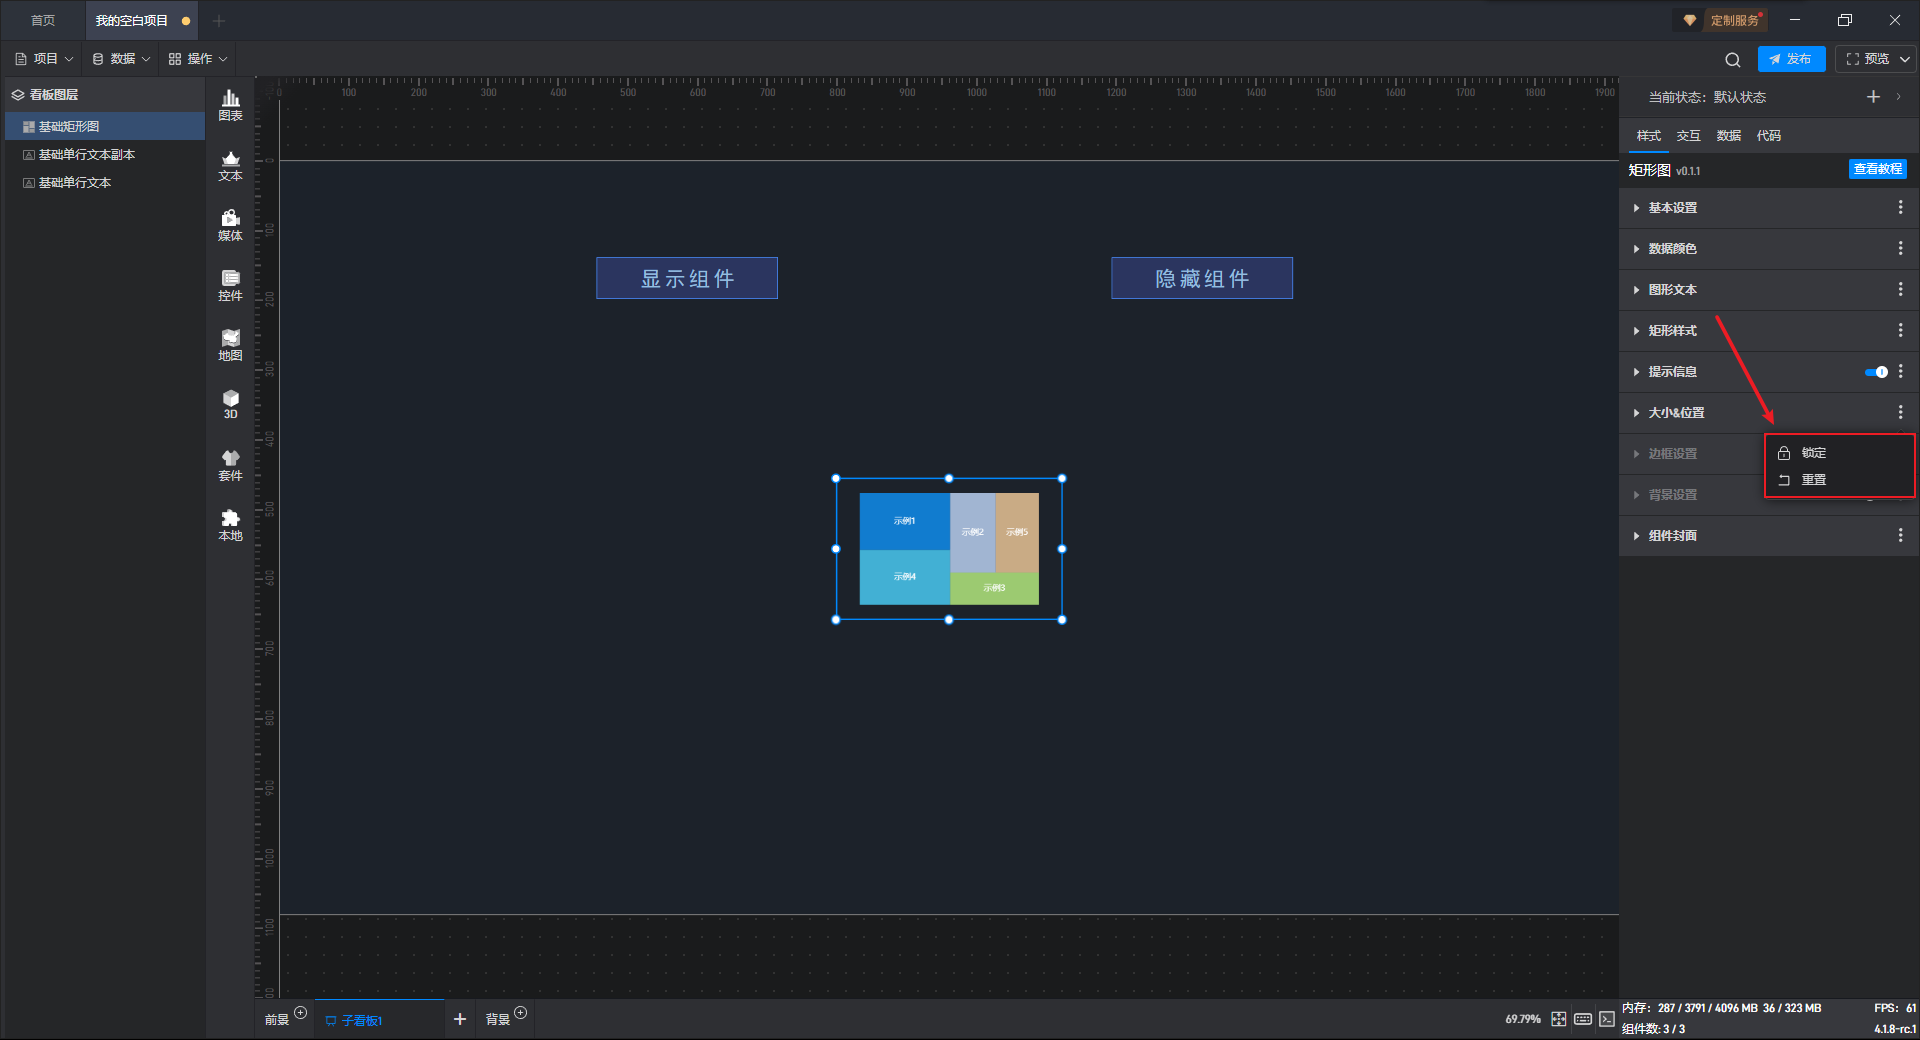Click the plus circle next to 背景

click(x=520, y=1013)
